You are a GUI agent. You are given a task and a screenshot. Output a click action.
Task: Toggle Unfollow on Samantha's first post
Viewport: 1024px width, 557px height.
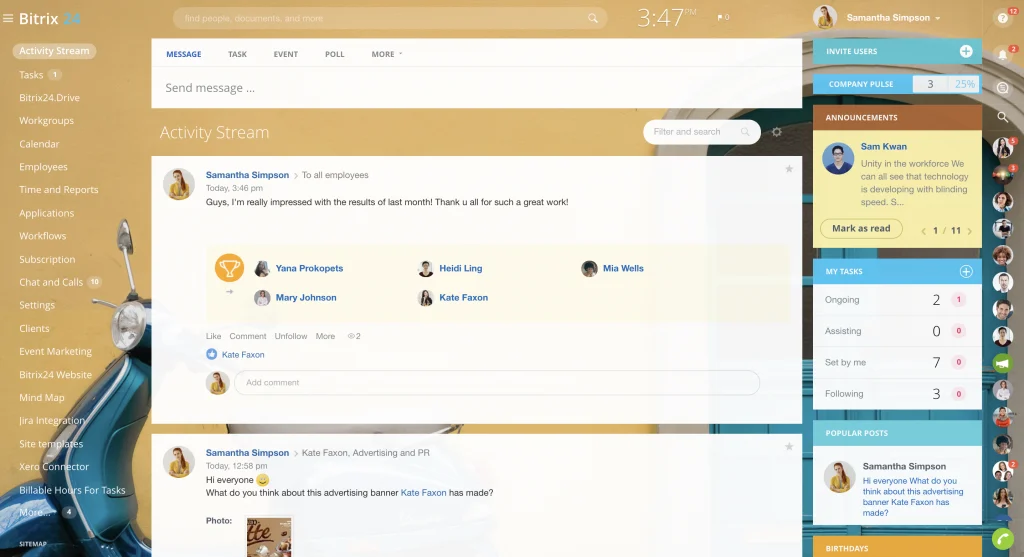tap(291, 336)
